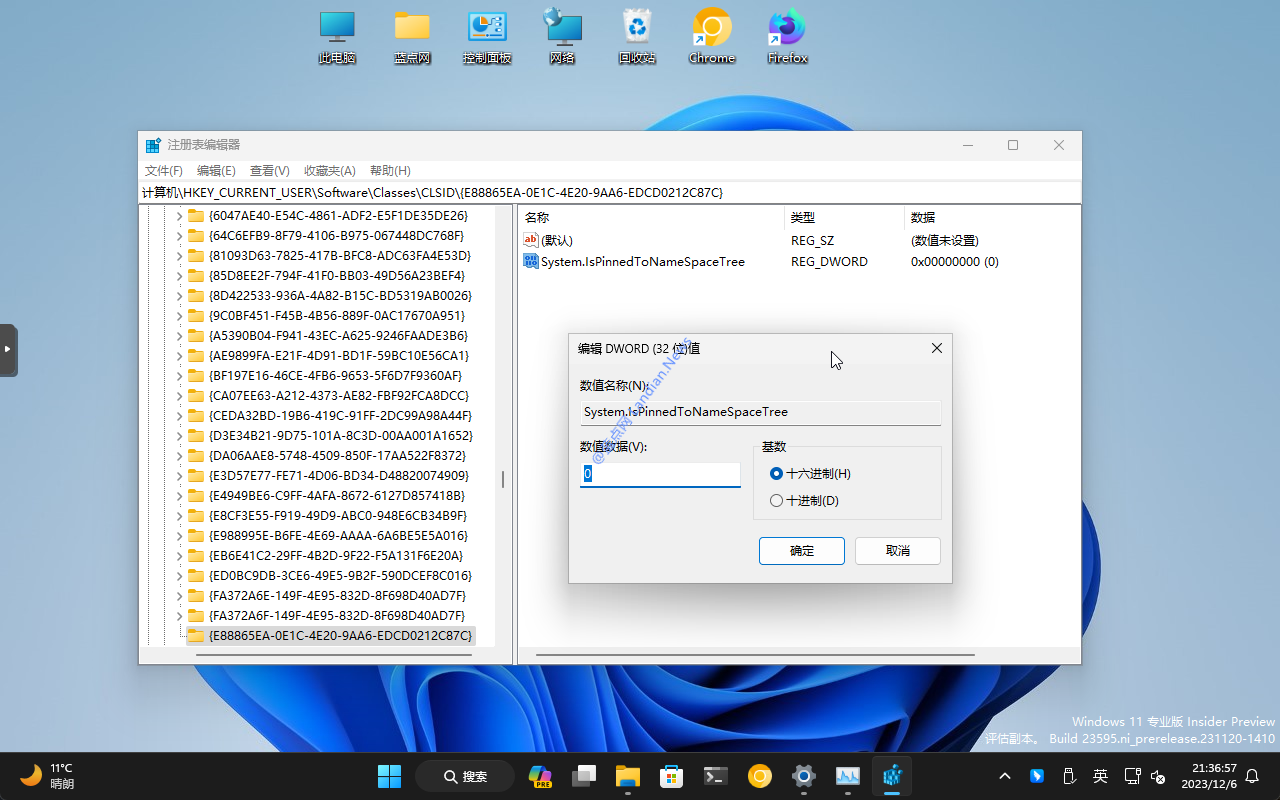Show hidden system tray icons chevron
Viewport: 1280px width, 800px height.
(1005, 776)
